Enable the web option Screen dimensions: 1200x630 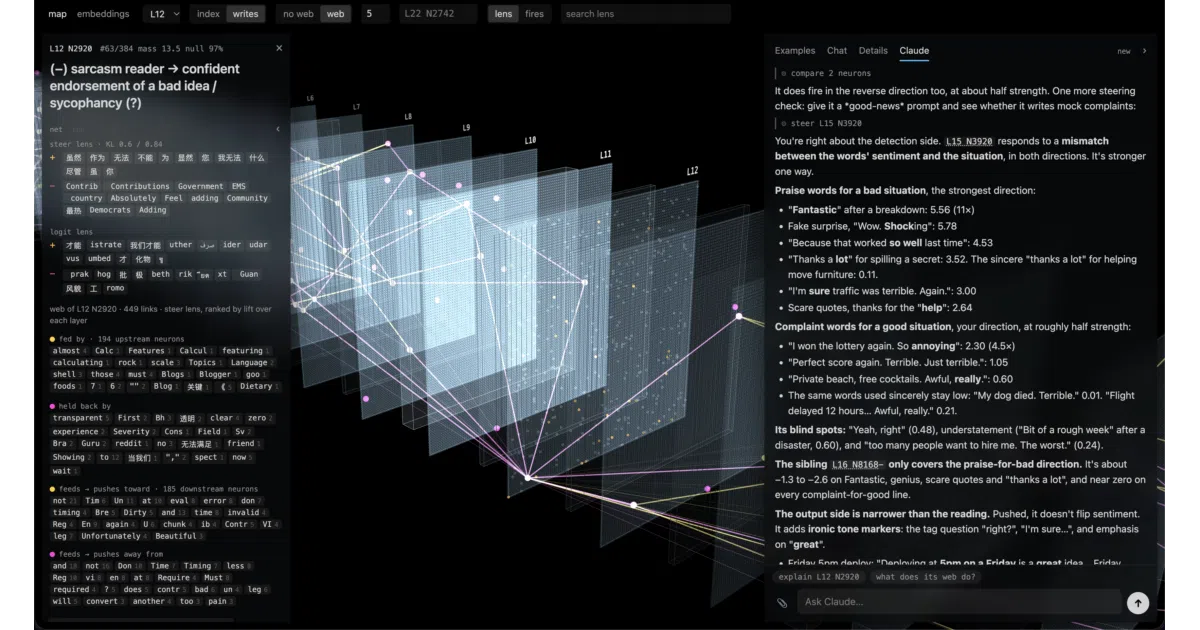click(x=336, y=14)
